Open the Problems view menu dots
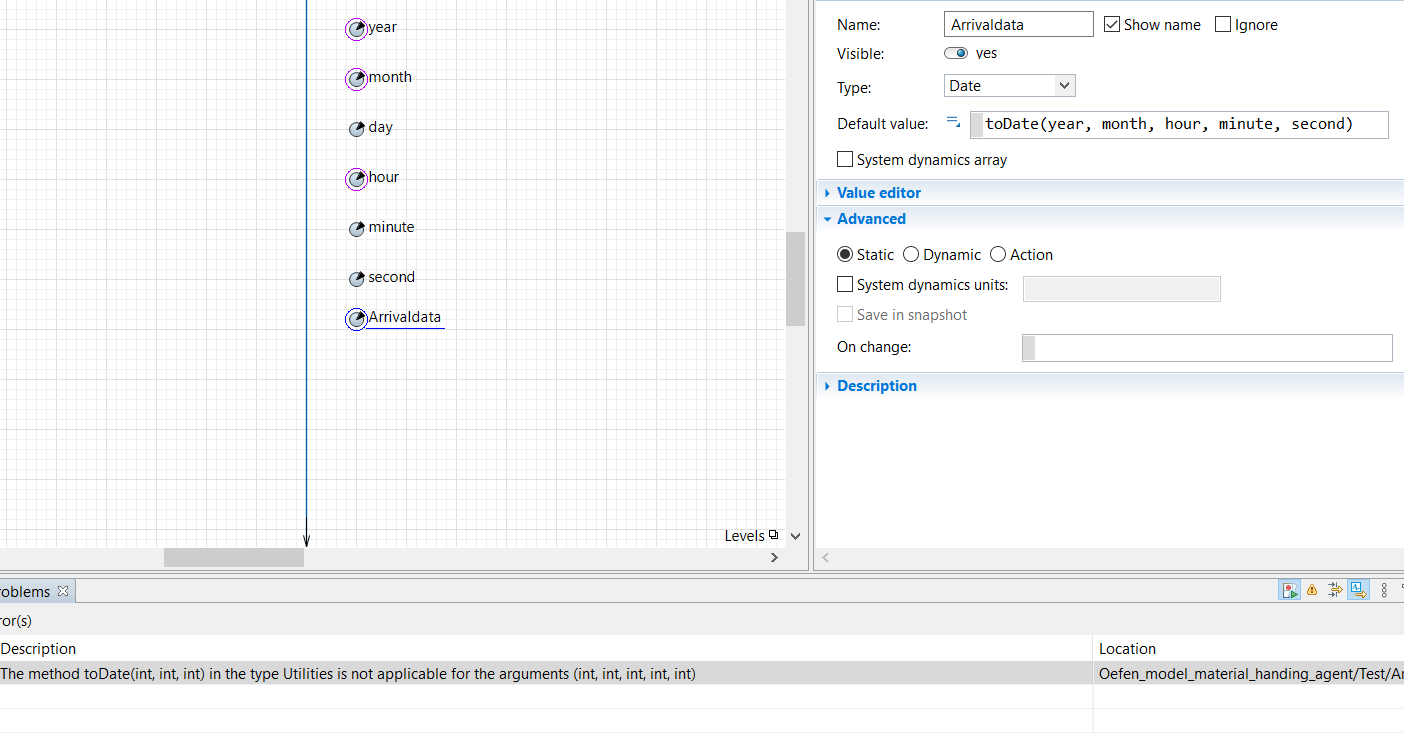Image resolution: width=1404 pixels, height=734 pixels. click(x=1384, y=590)
